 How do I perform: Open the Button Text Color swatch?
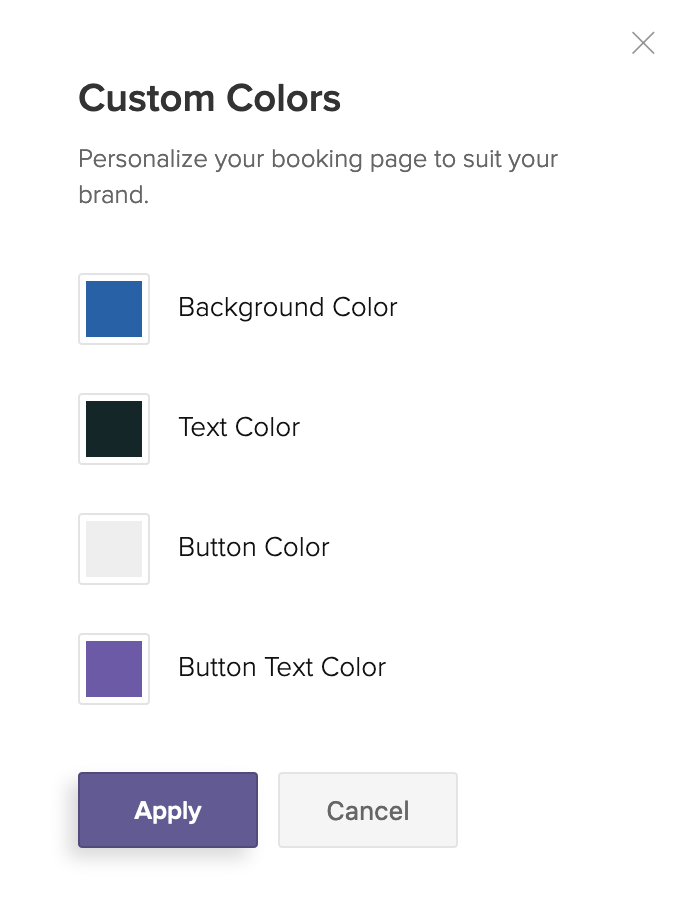tap(114, 669)
